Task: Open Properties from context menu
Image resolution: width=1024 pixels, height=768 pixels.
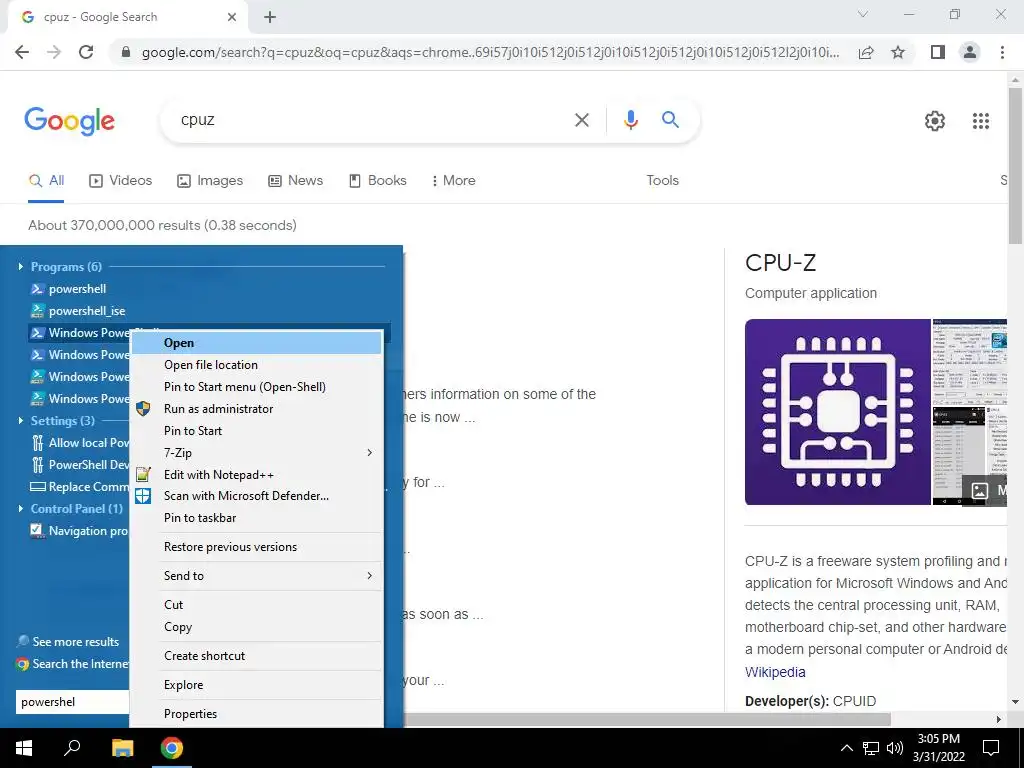Action: pos(256,714)
